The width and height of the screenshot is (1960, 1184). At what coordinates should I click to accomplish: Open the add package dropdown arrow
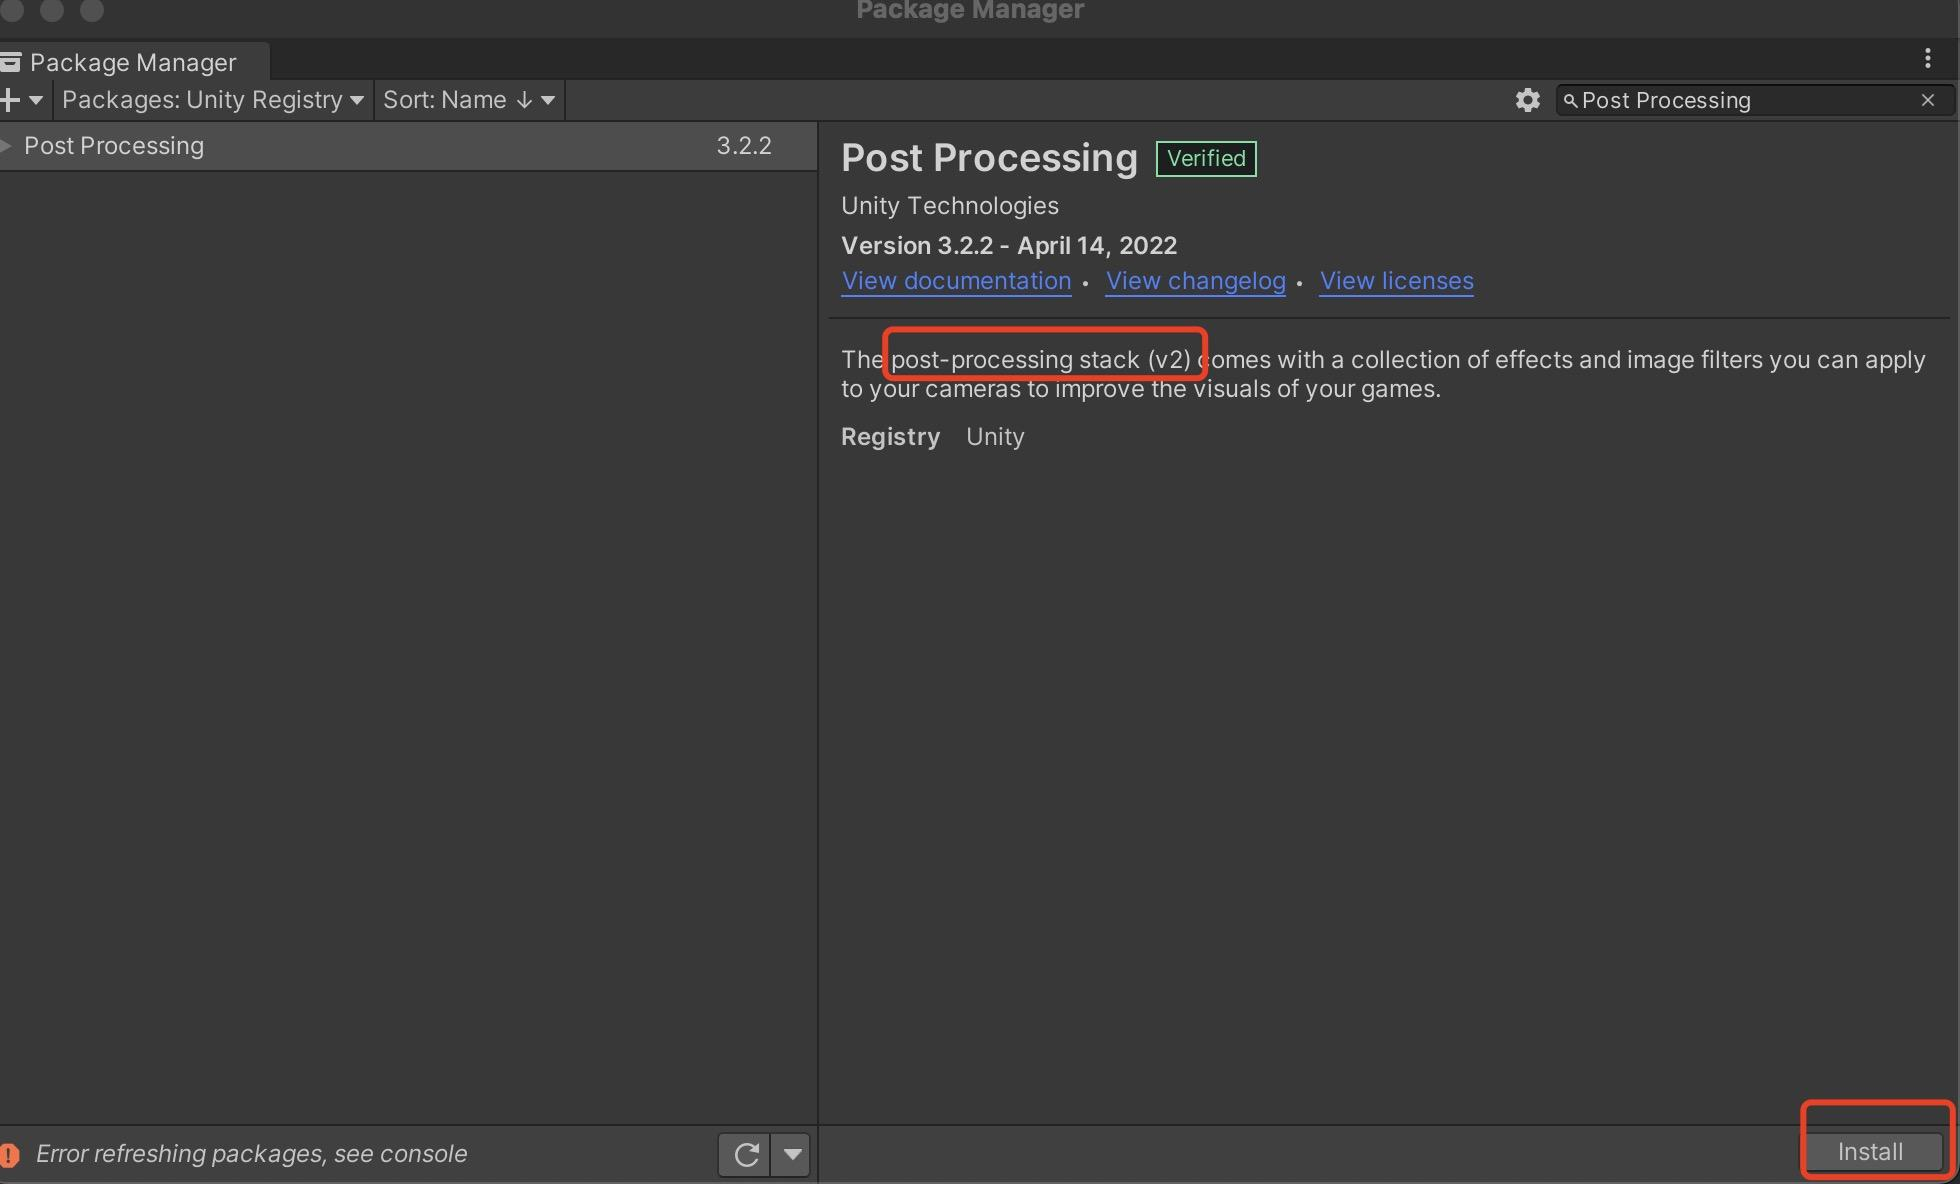pyautogui.click(x=36, y=100)
